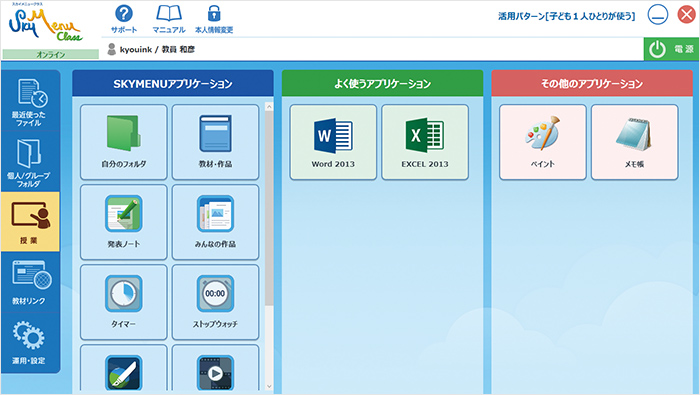Click the kyouink / 教員 和彦 user name
Viewport: 700px width, 395px height.
coord(157,49)
